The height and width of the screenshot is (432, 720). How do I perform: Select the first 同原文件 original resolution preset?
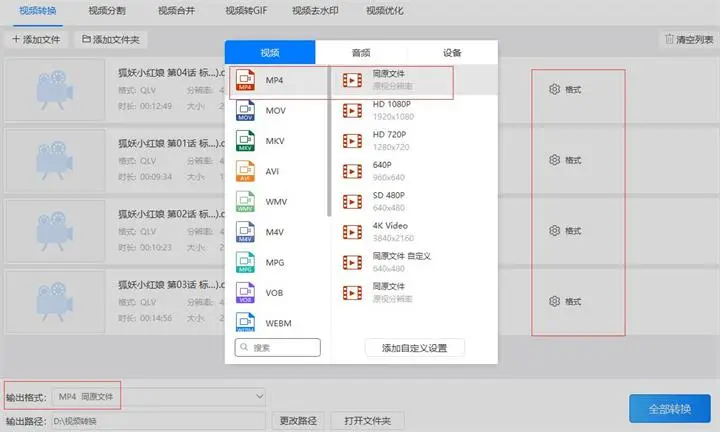(x=414, y=80)
